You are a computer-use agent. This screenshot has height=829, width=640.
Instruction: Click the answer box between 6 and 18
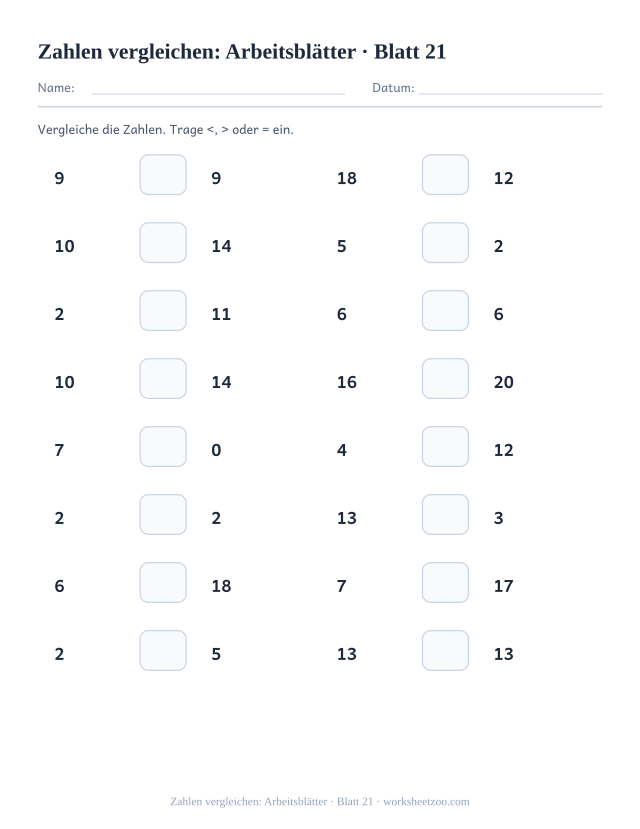point(163,583)
